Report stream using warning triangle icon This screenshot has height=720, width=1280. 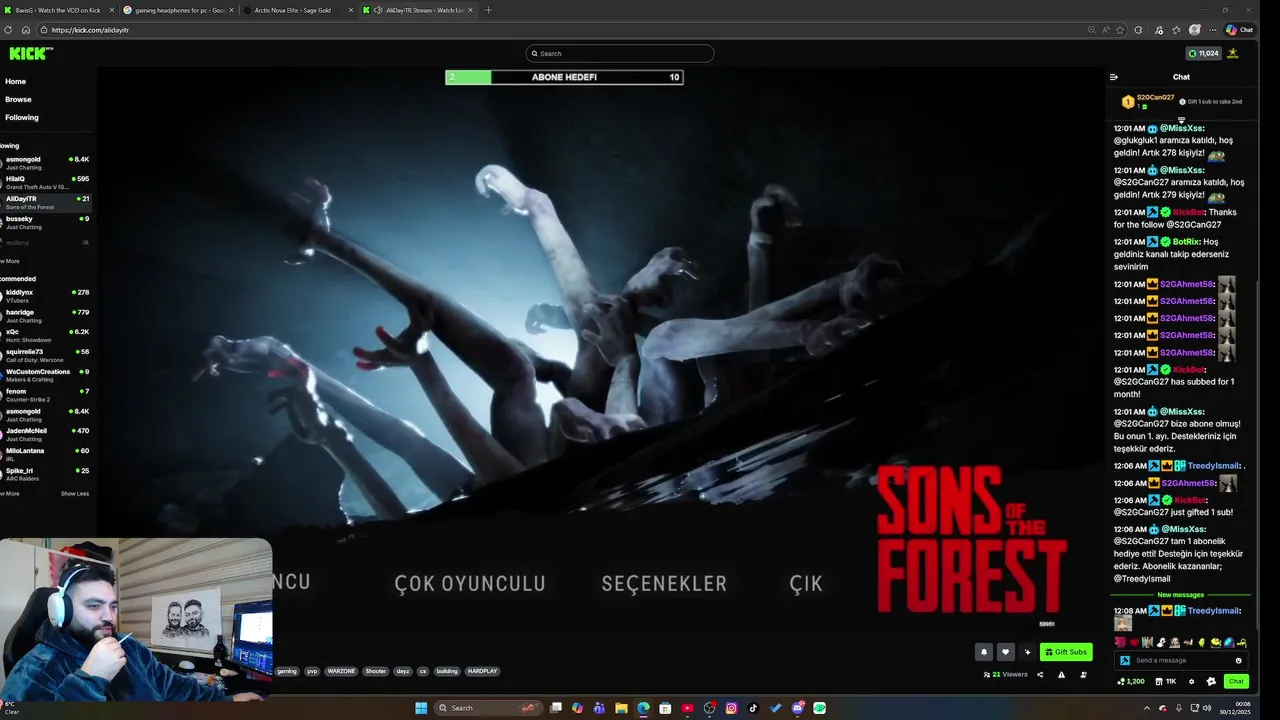click(1061, 675)
